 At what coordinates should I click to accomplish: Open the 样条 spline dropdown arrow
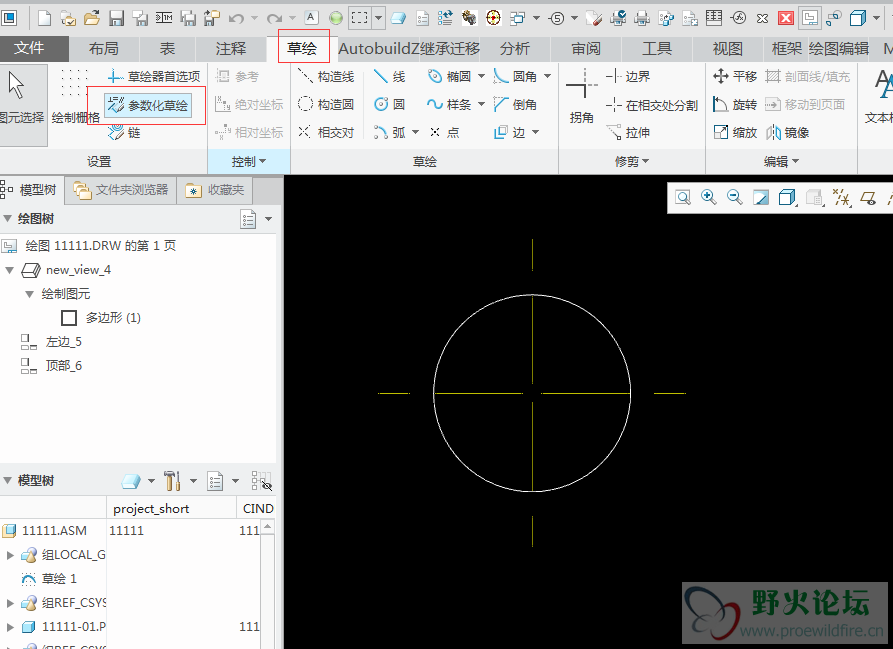[x=481, y=104]
